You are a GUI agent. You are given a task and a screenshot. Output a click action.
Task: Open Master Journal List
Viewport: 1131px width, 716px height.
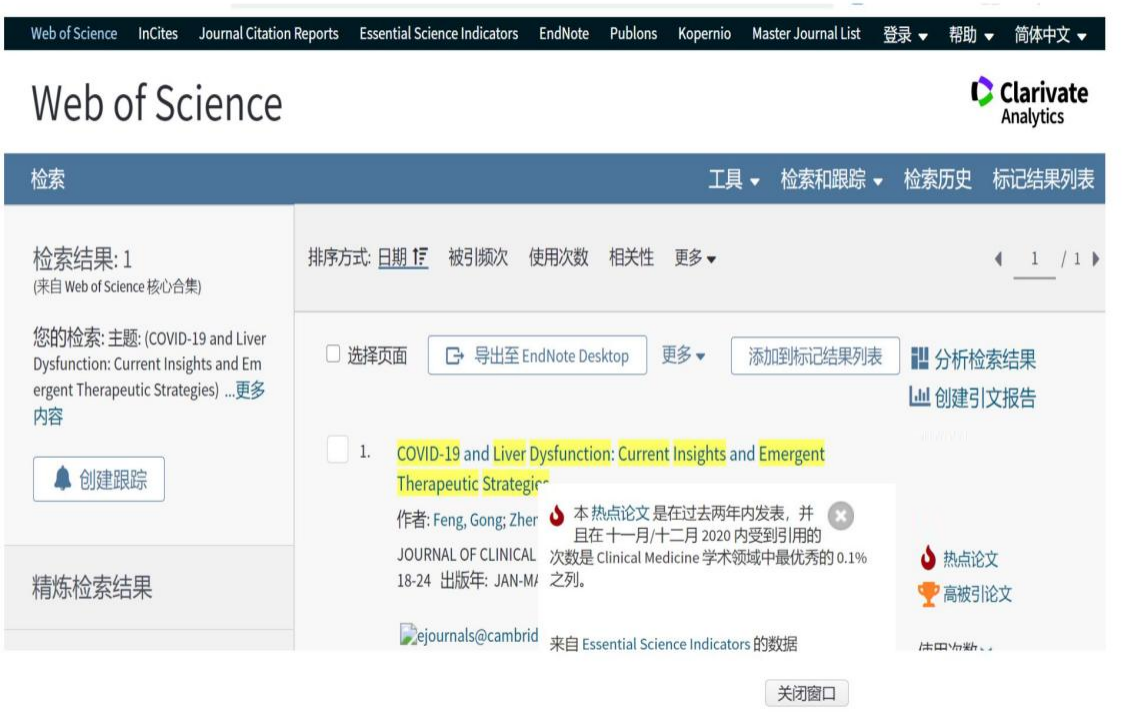(806, 33)
